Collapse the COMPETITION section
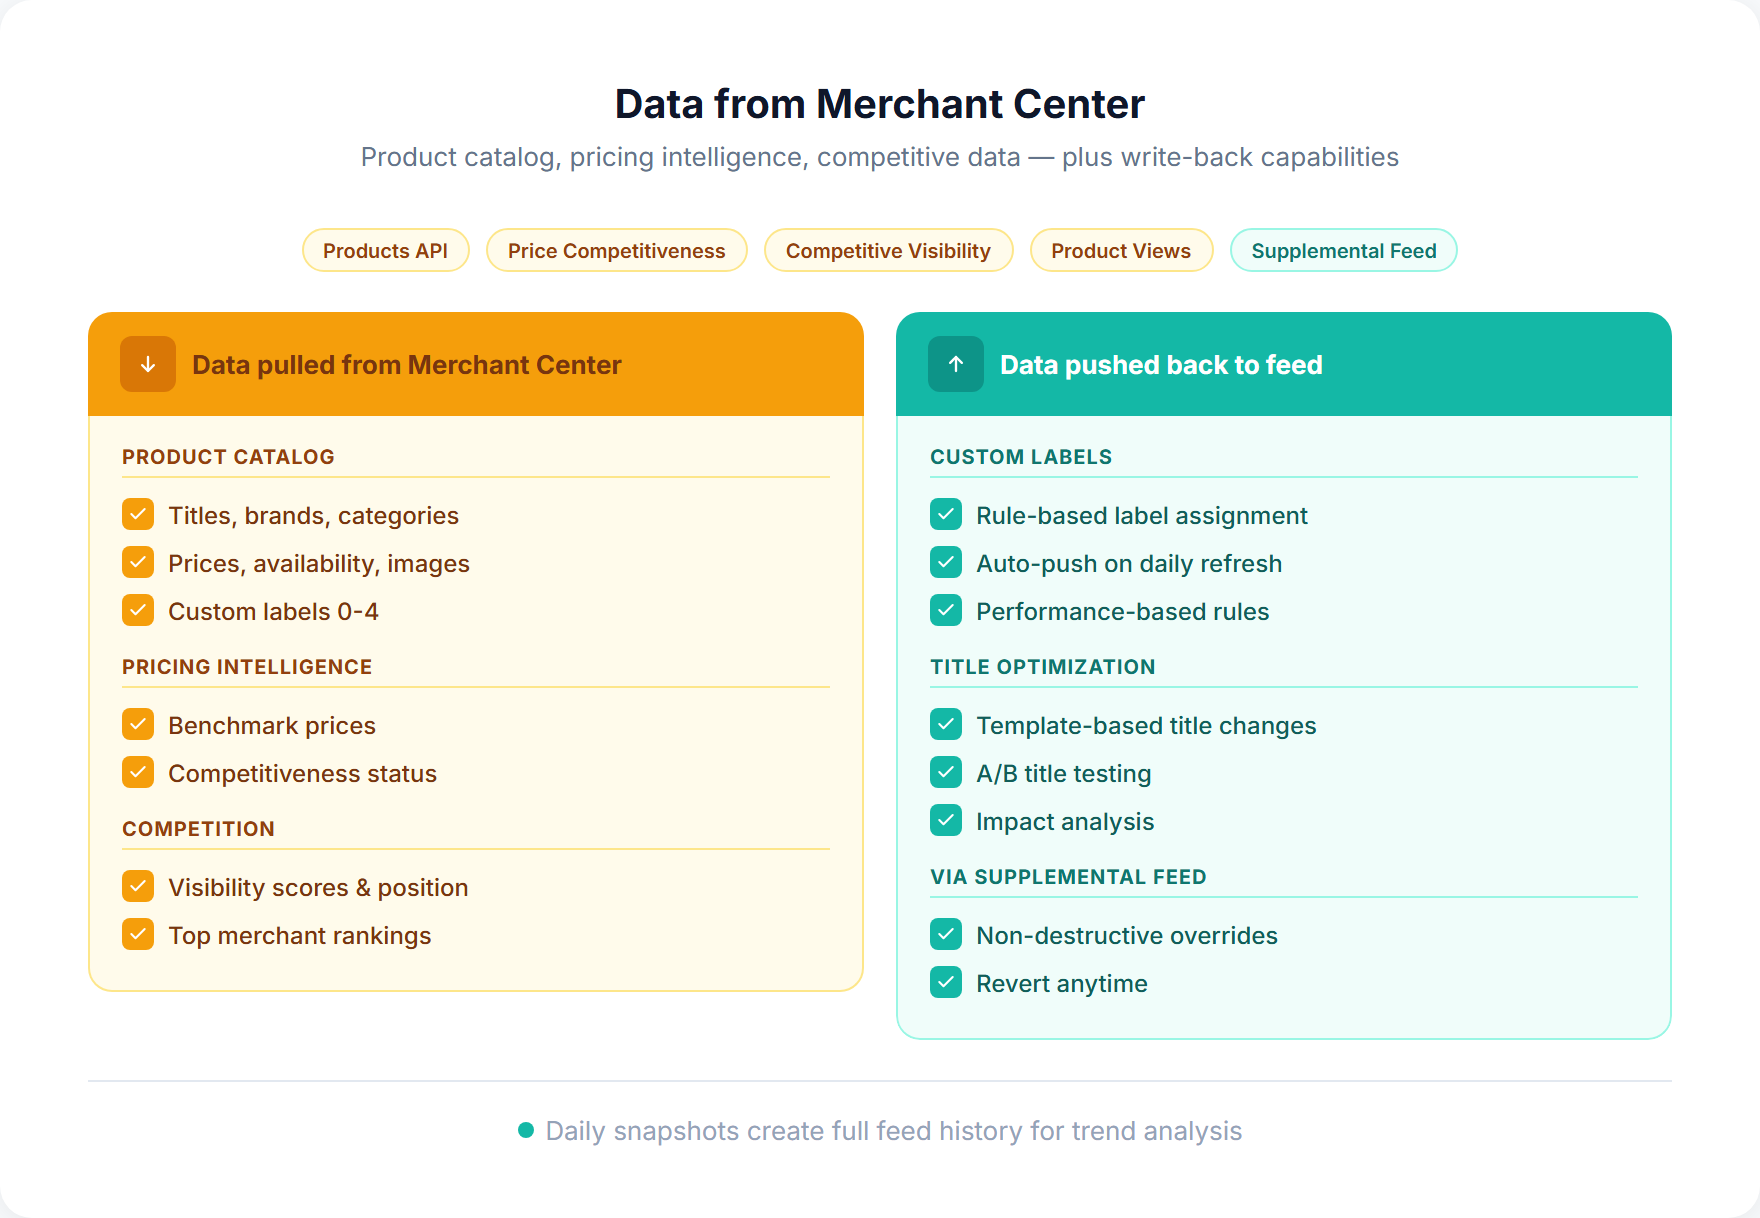Screen dimensions: 1760x1218 [197, 828]
